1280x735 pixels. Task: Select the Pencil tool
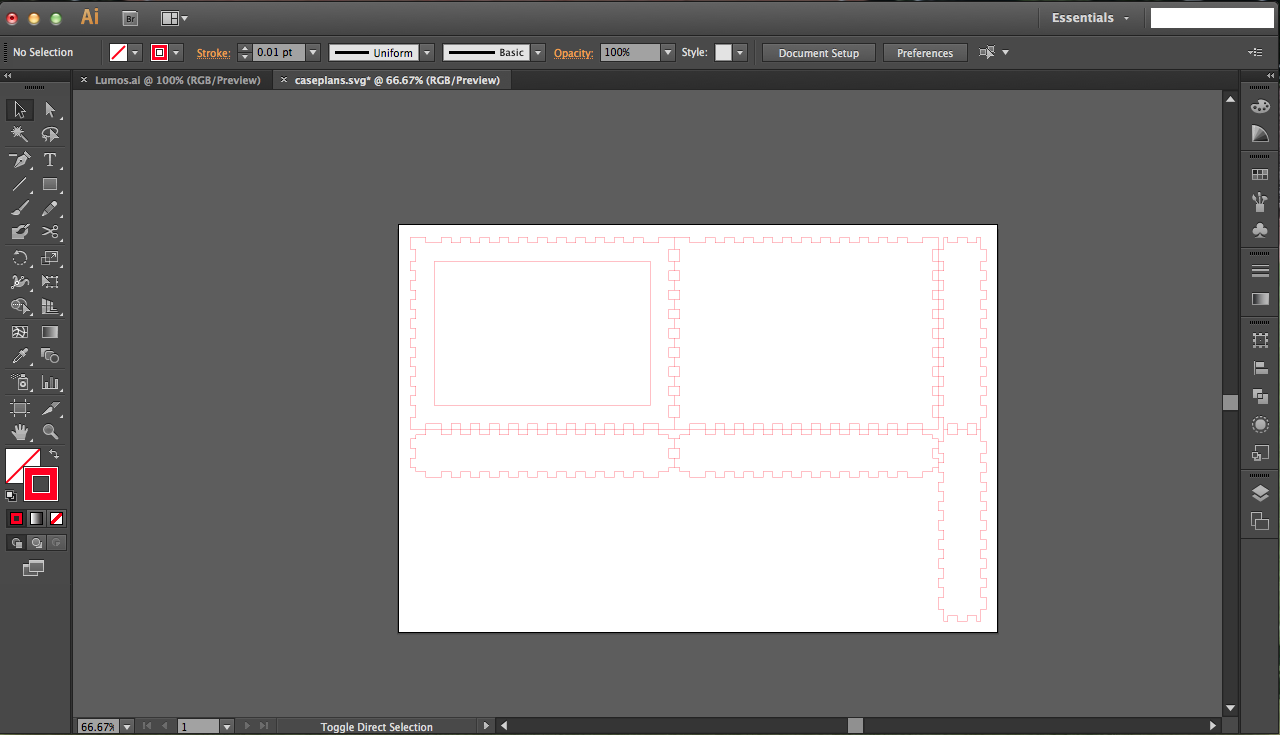click(x=50, y=208)
